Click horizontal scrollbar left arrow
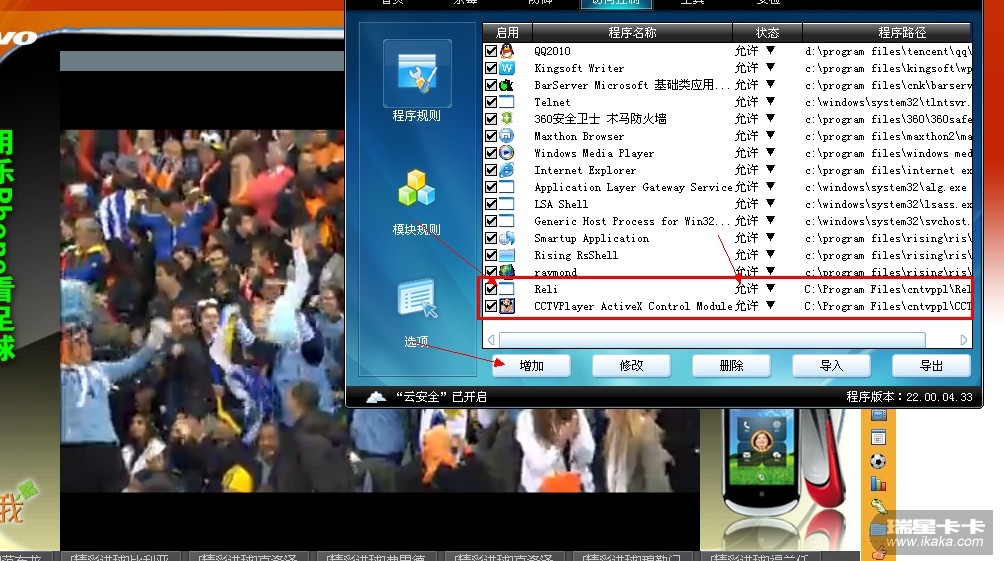1004x561 pixels. [491, 340]
